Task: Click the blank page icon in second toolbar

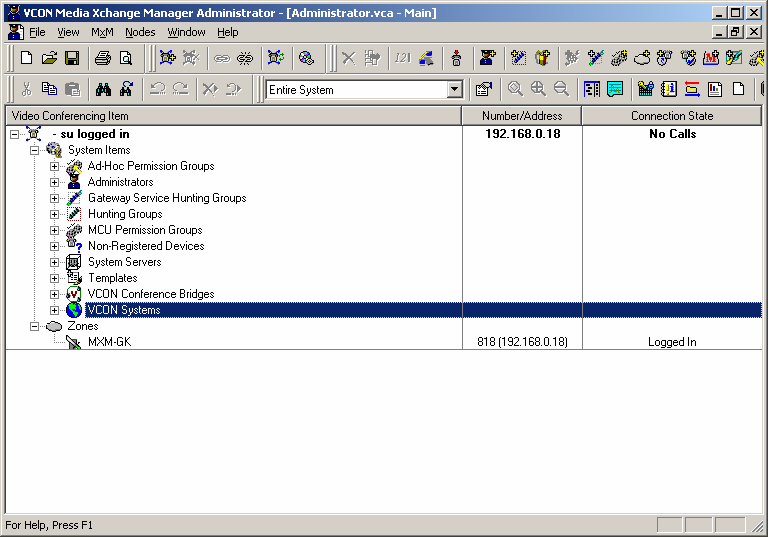Action: coord(738,89)
